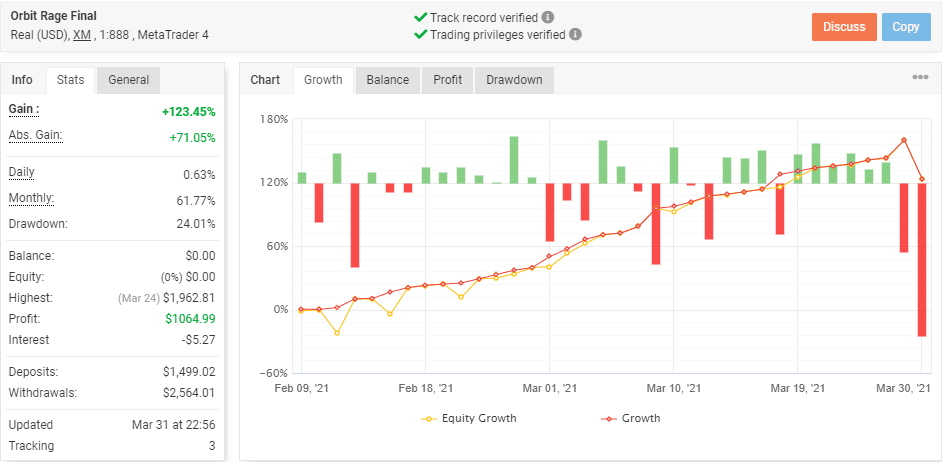
Task: Click the Track record verified info icon
Action: pos(548,18)
